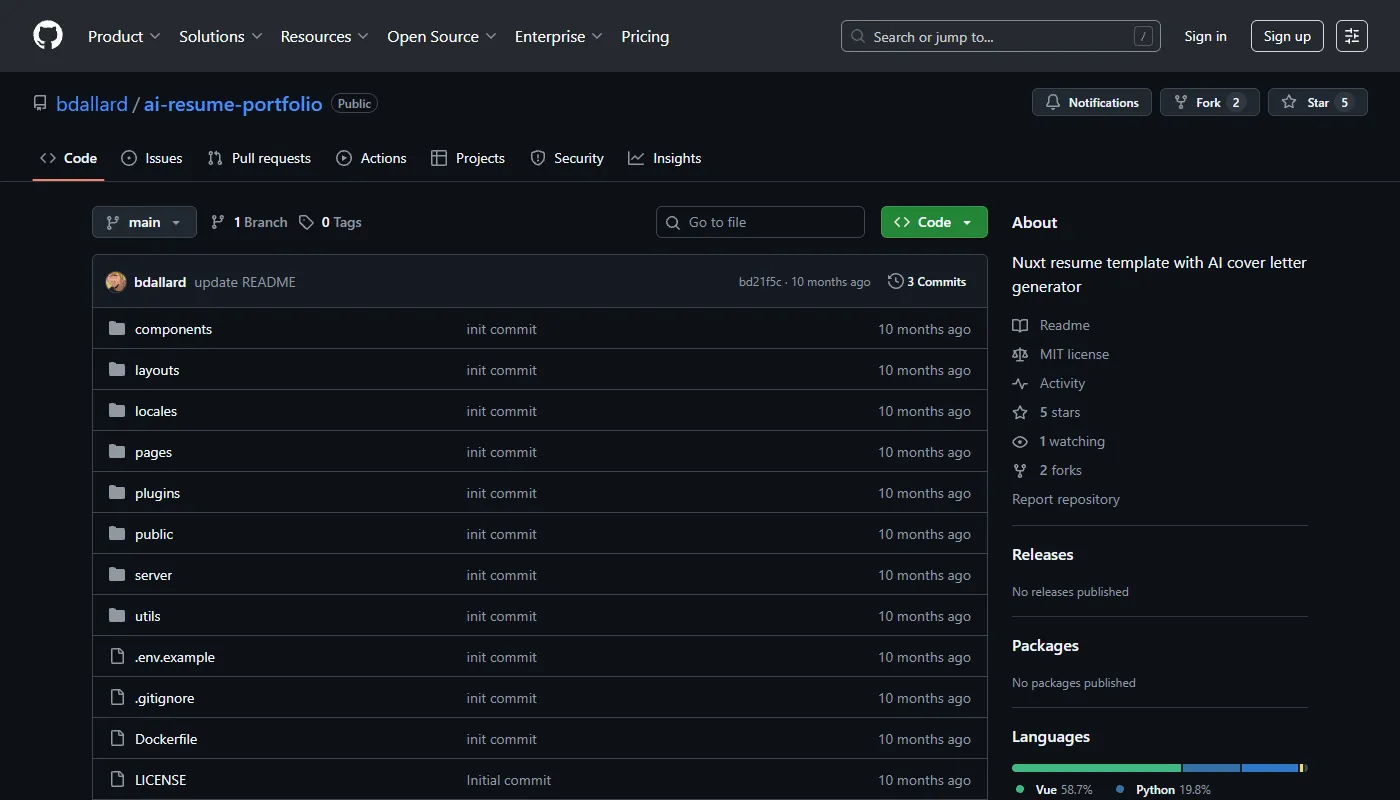
Task: Click the .env.example file icon
Action: pyautogui.click(x=117, y=657)
